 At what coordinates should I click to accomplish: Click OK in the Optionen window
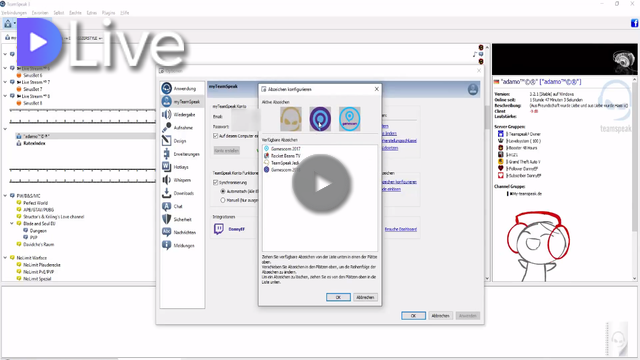click(x=413, y=316)
